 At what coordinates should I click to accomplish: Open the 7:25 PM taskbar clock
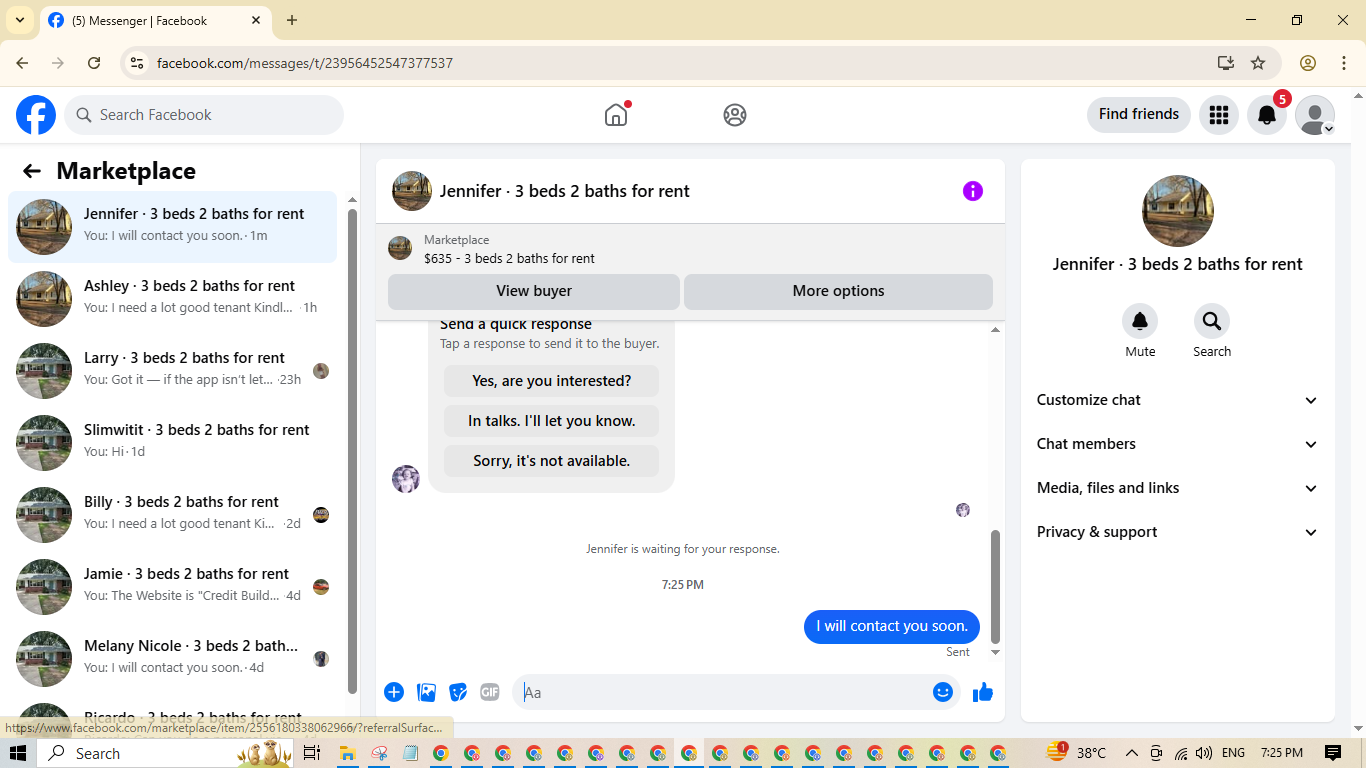[x=1282, y=753]
